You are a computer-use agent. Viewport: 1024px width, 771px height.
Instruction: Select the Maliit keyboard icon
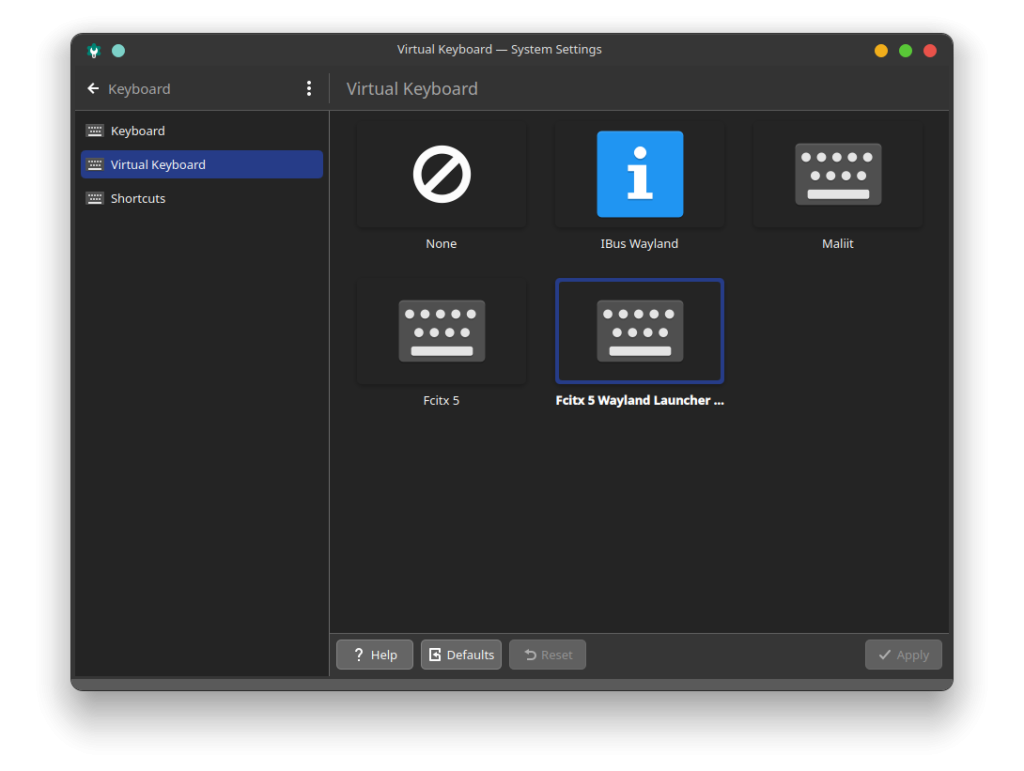[838, 175]
